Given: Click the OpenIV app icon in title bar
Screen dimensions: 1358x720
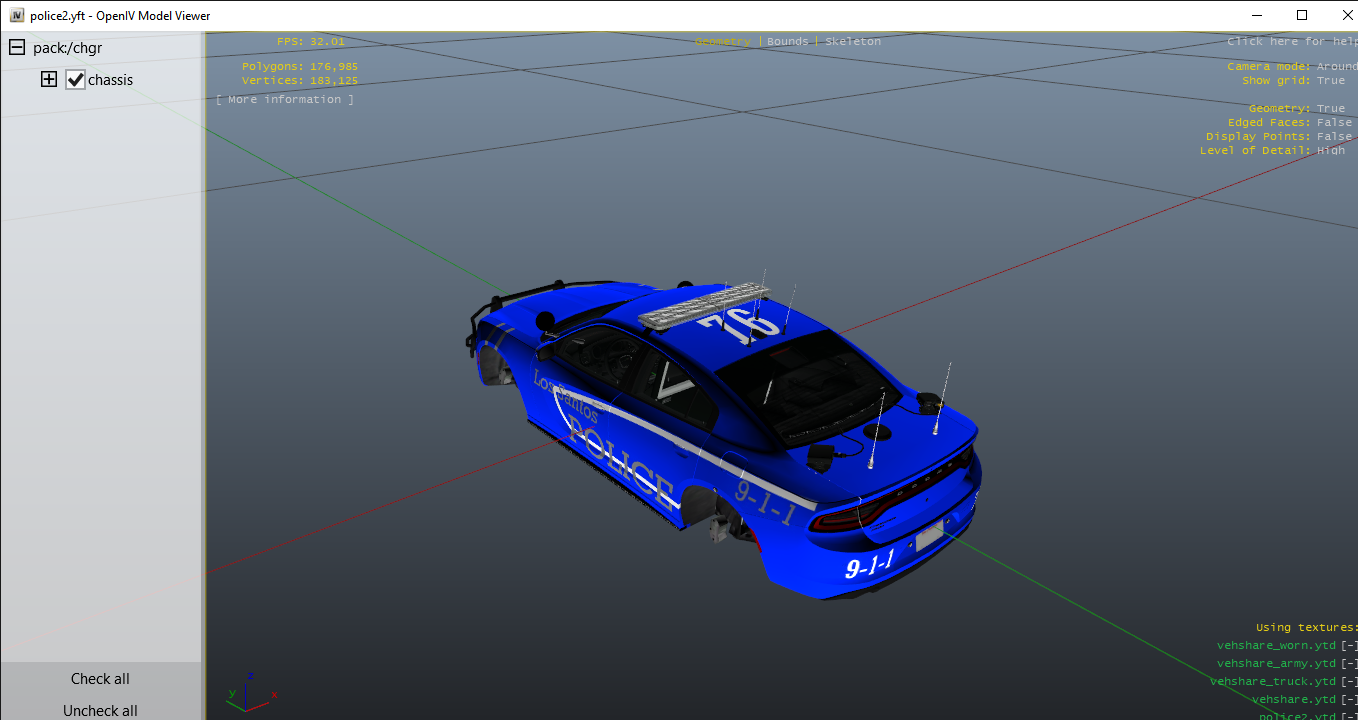Looking at the screenshot, I should click(17, 16).
